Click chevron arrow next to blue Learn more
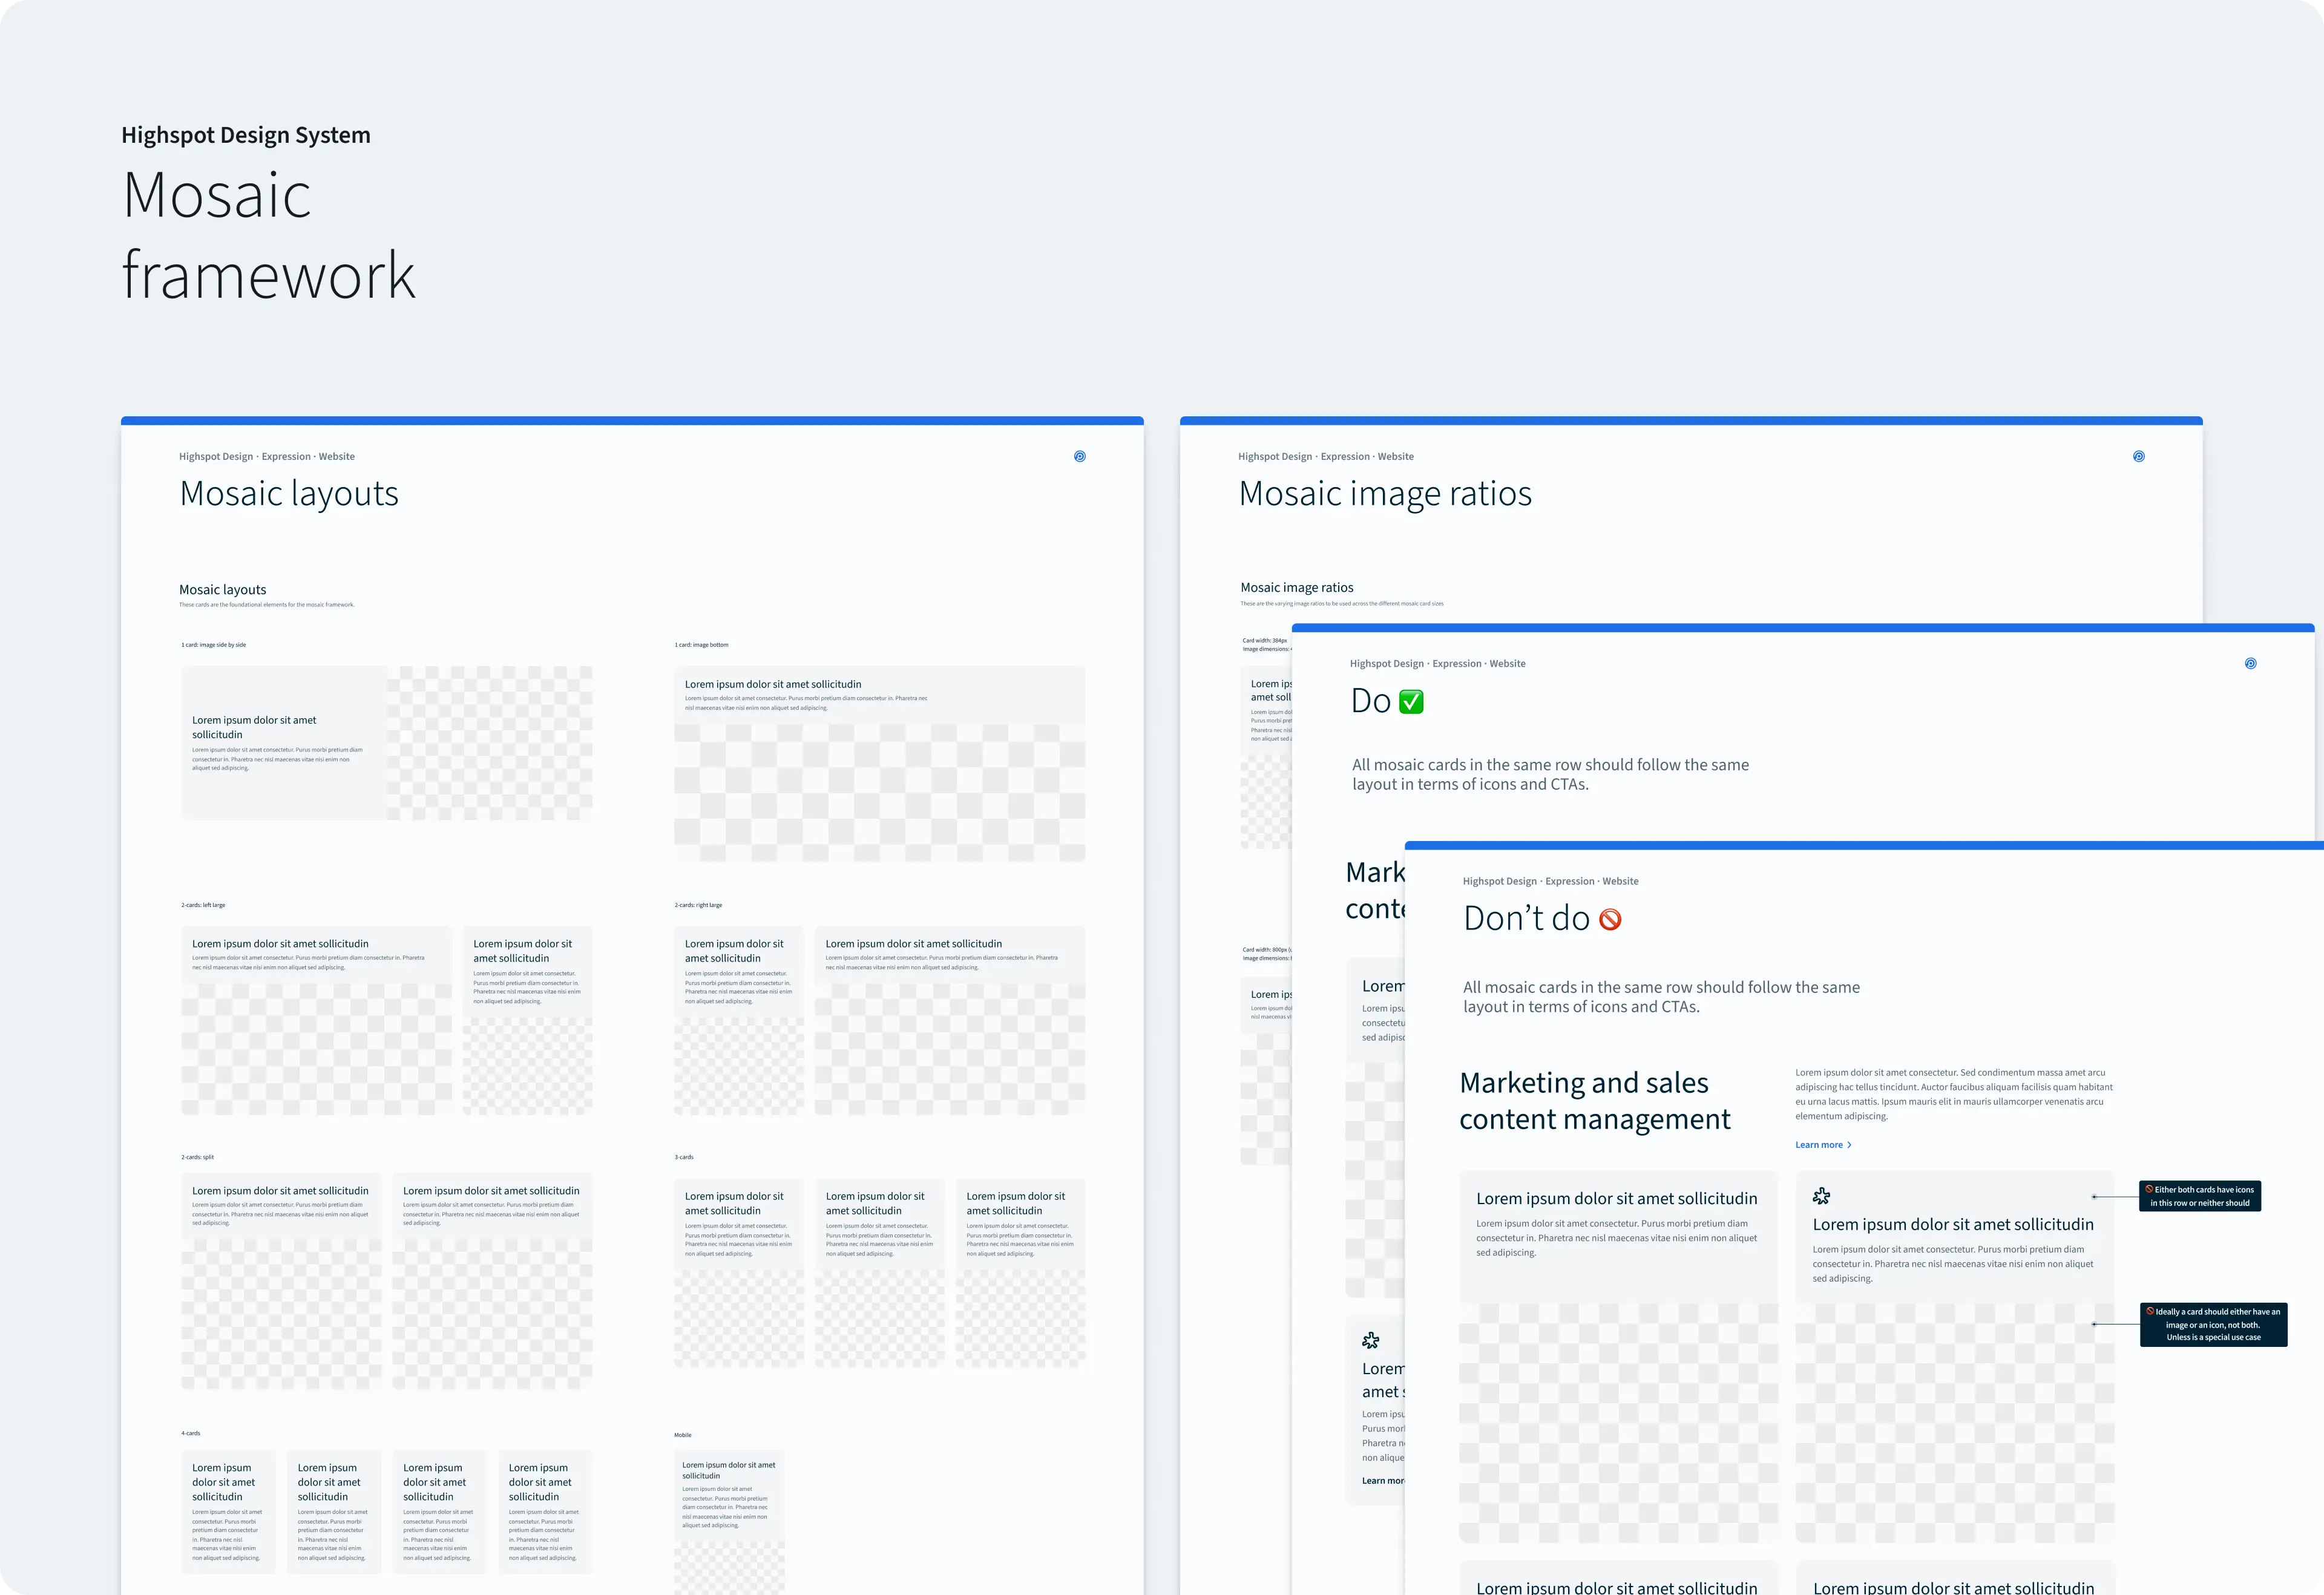 click(x=1849, y=1145)
